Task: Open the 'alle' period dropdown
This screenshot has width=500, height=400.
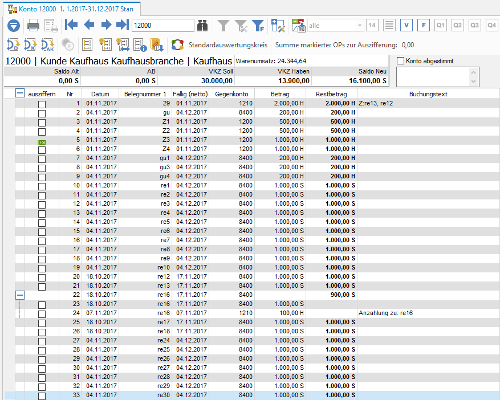Action: point(335,25)
